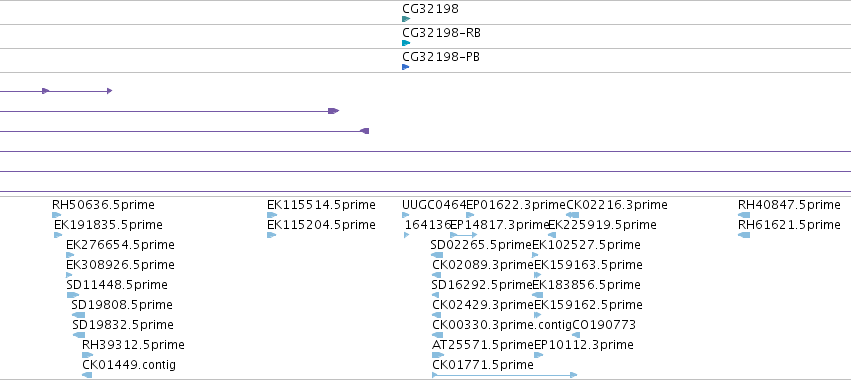Select CK02216.3prime EST label
851x380 pixels.
click(617, 205)
